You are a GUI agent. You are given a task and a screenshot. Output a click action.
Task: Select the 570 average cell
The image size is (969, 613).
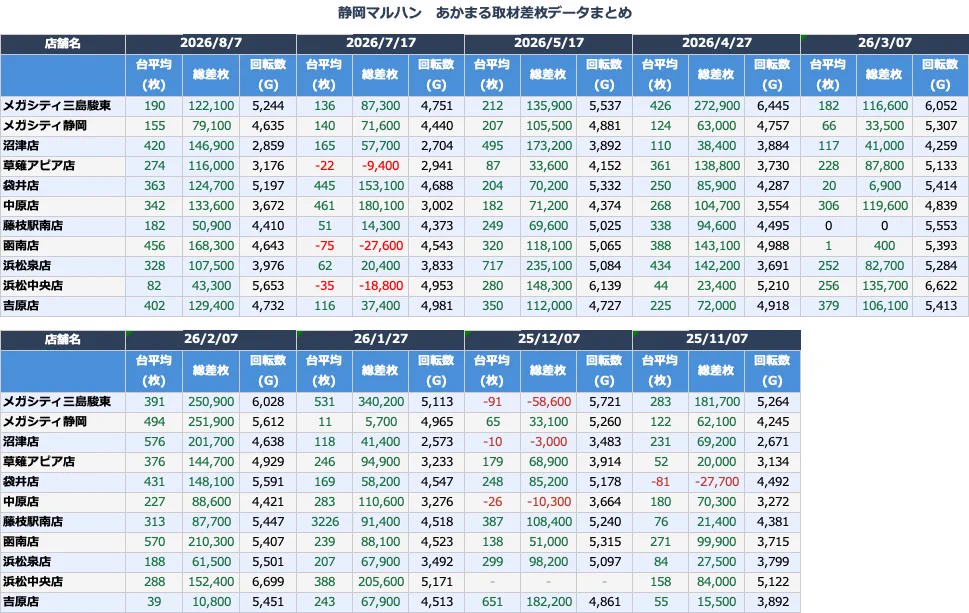[x=154, y=542]
